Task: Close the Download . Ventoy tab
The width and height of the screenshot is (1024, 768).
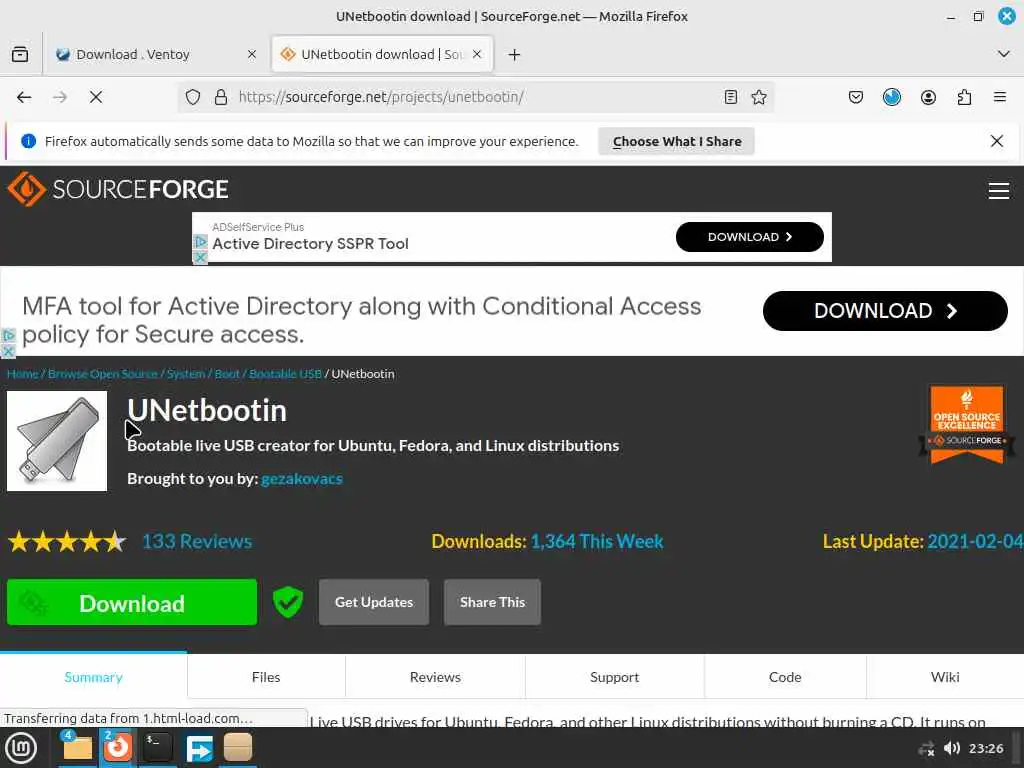Action: click(x=252, y=54)
